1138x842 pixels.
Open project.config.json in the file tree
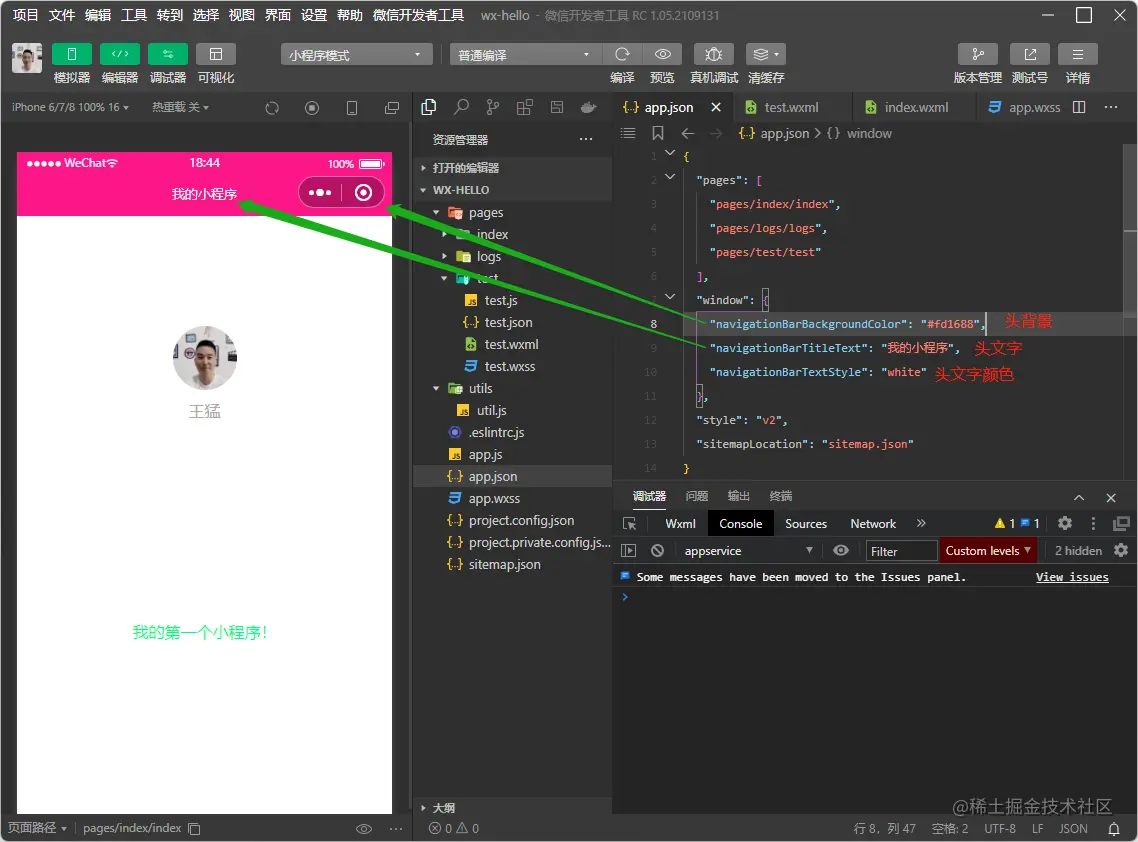(512, 520)
